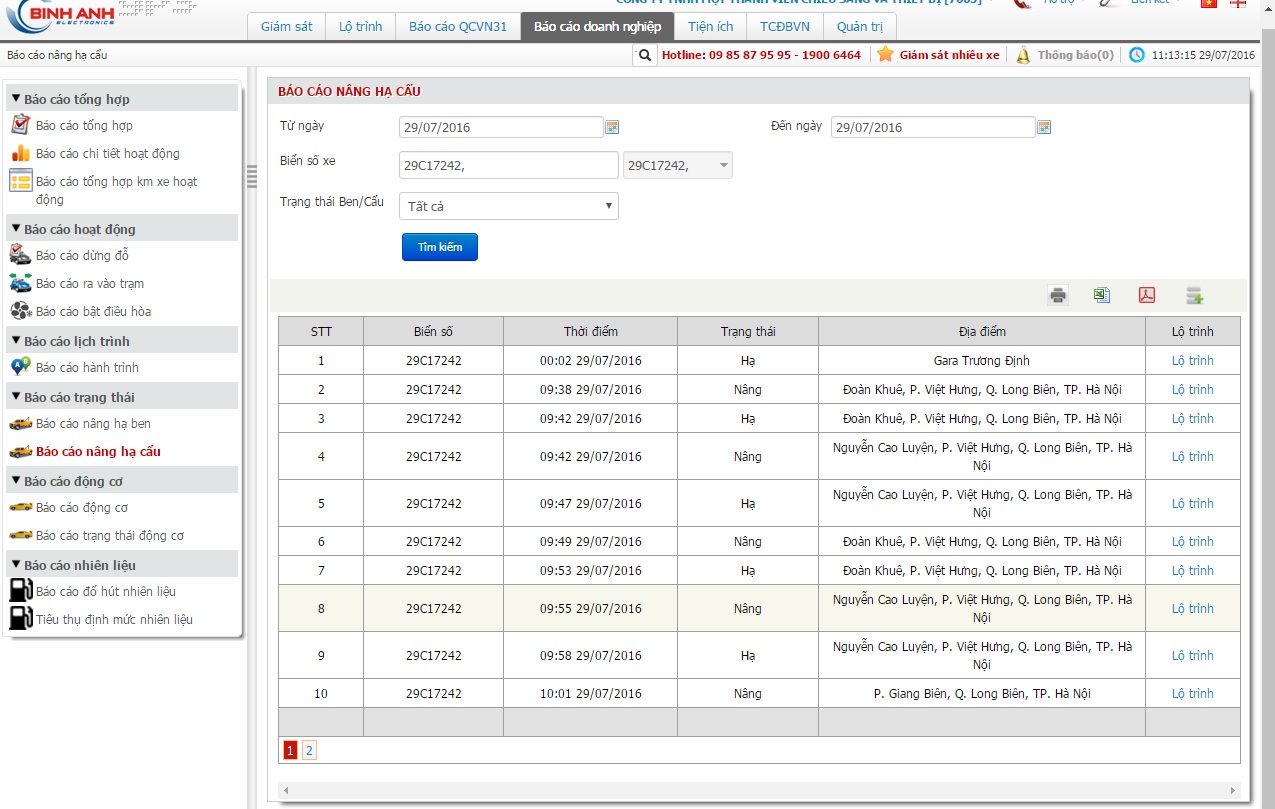Click the map pin icon for hành trình

(20, 367)
